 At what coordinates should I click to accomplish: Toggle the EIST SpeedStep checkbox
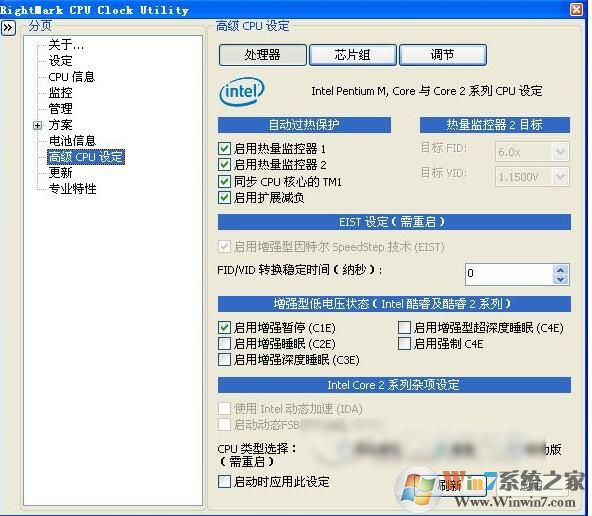(x=224, y=247)
